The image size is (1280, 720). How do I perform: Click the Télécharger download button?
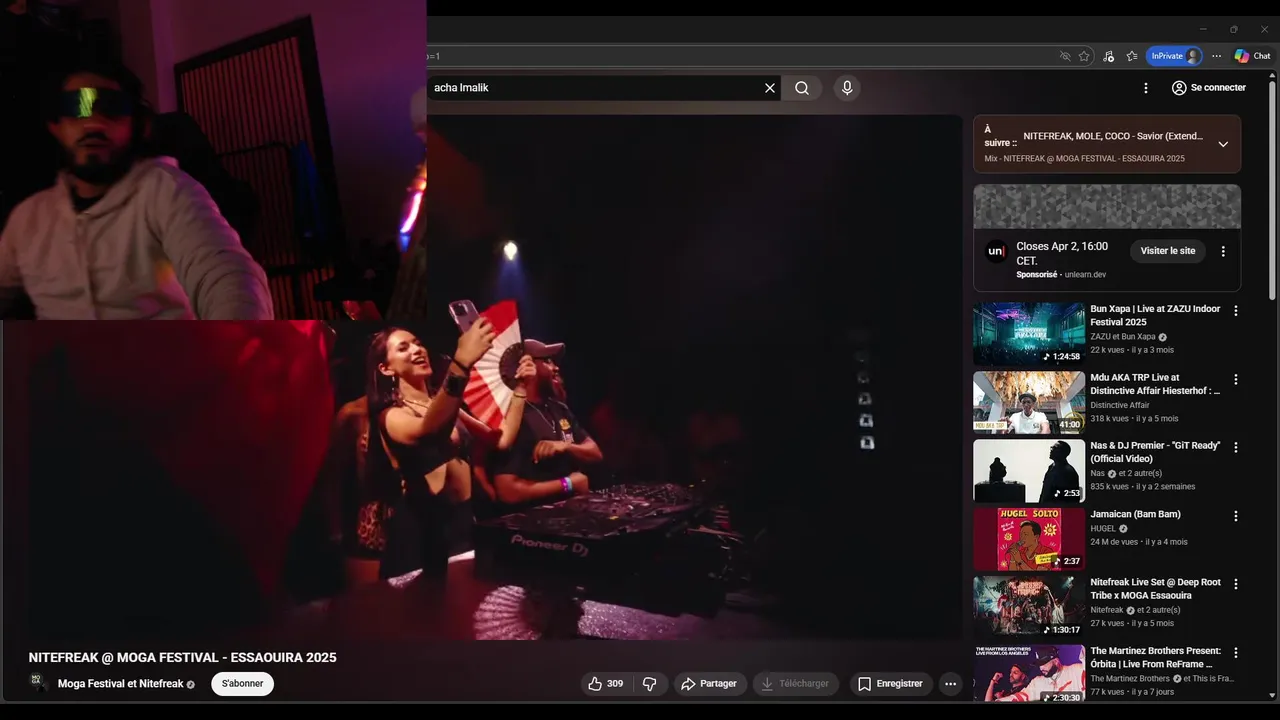[795, 684]
